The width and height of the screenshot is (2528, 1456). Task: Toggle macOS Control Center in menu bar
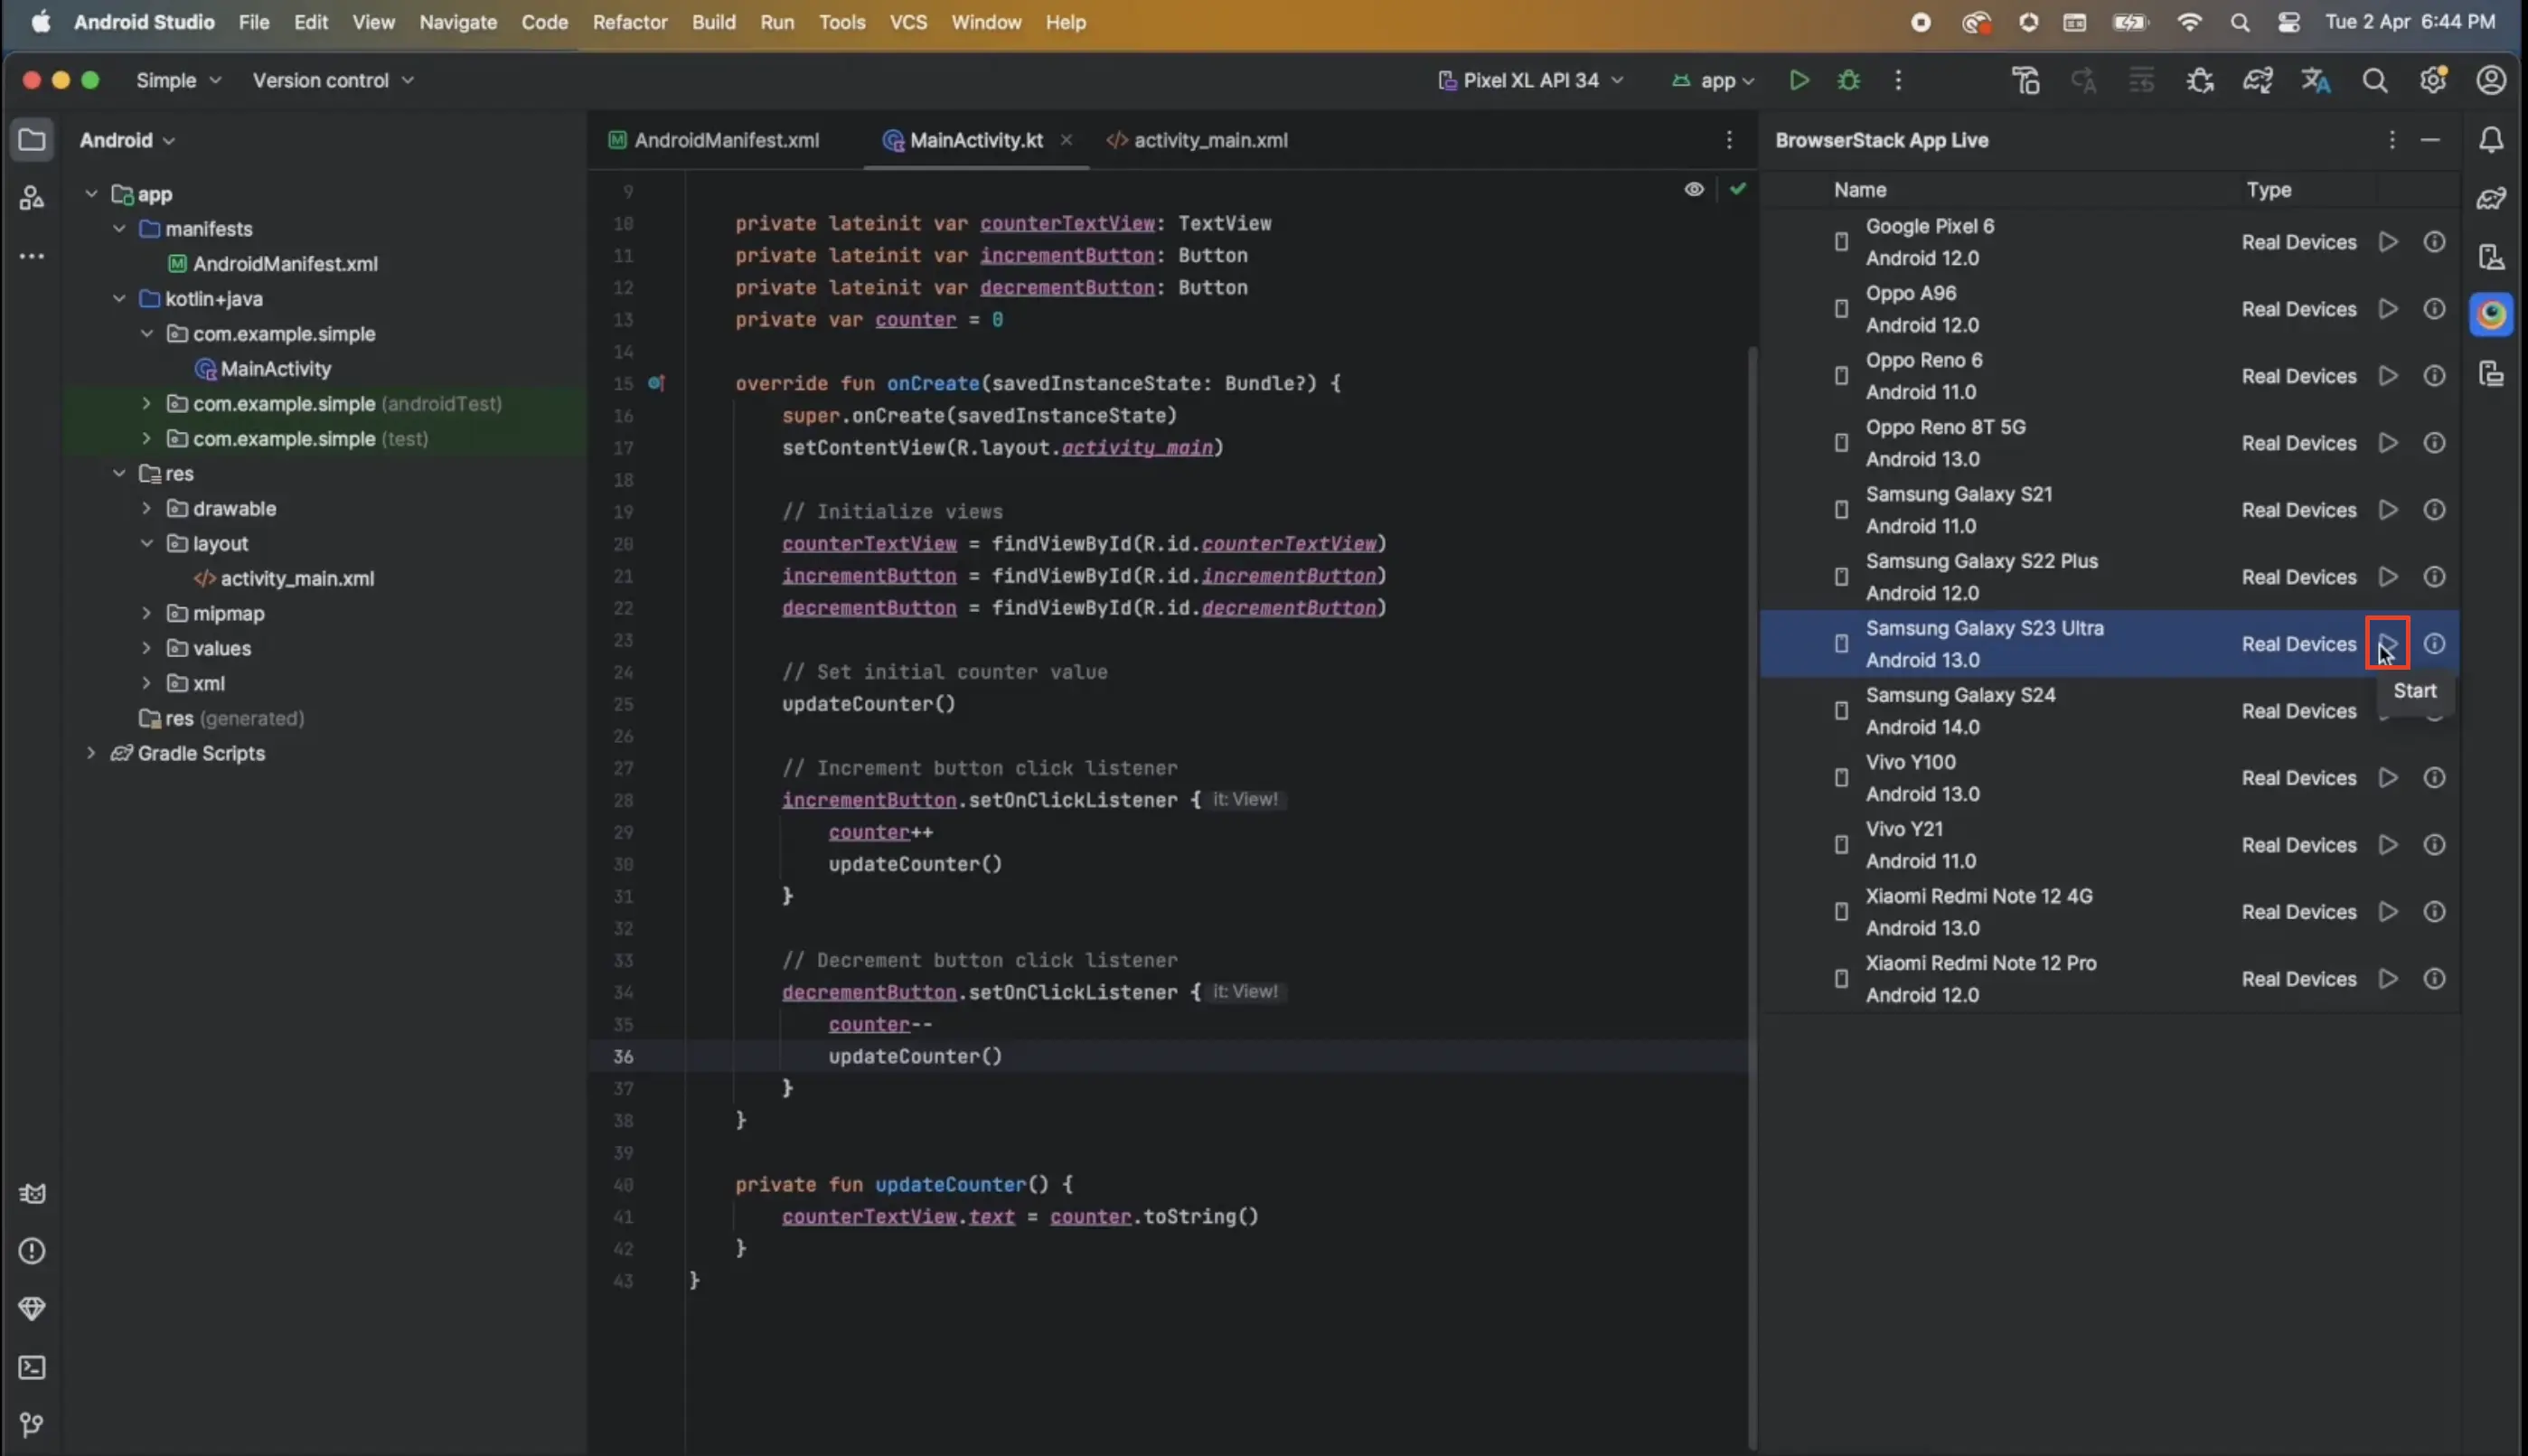point(2288,22)
